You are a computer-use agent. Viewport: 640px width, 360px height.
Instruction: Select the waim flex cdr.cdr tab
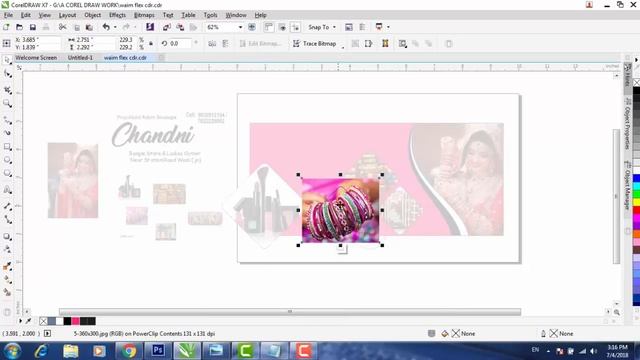tap(125, 58)
